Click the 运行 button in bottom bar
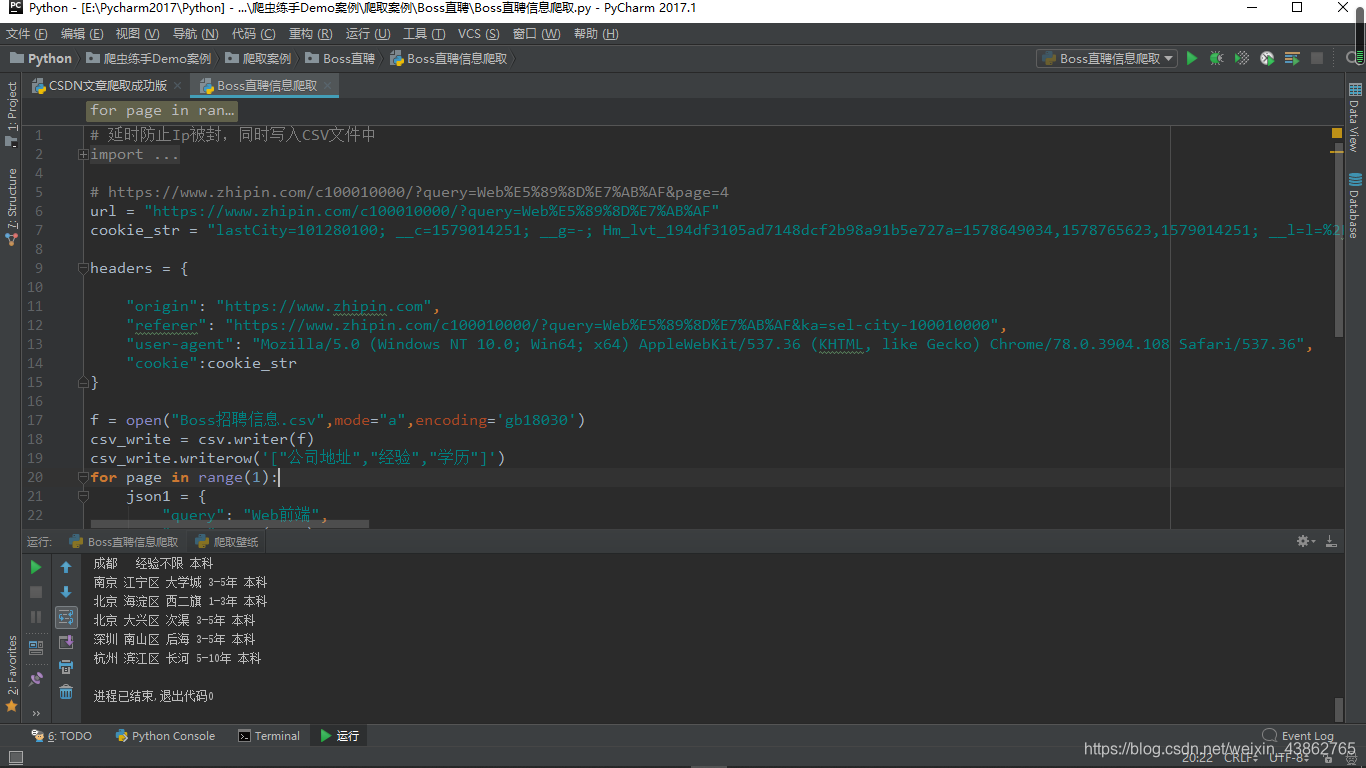The height and width of the screenshot is (768, 1366). pos(339,736)
